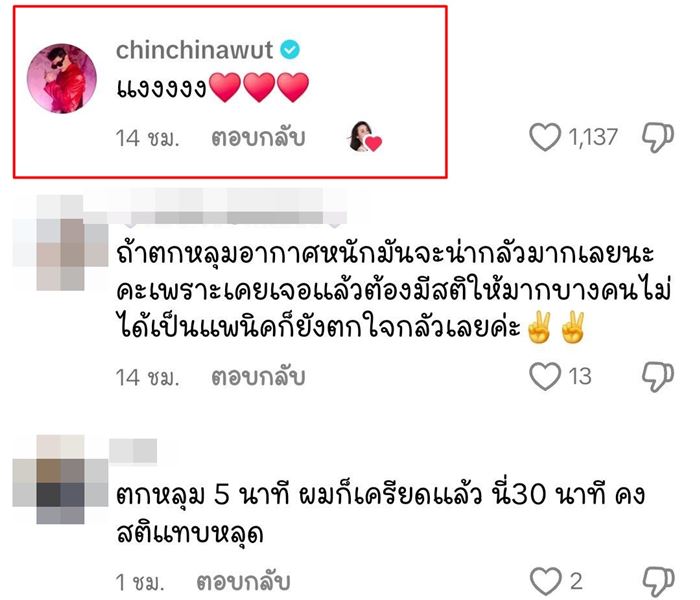Click the 1,137 like count

pos(593,137)
